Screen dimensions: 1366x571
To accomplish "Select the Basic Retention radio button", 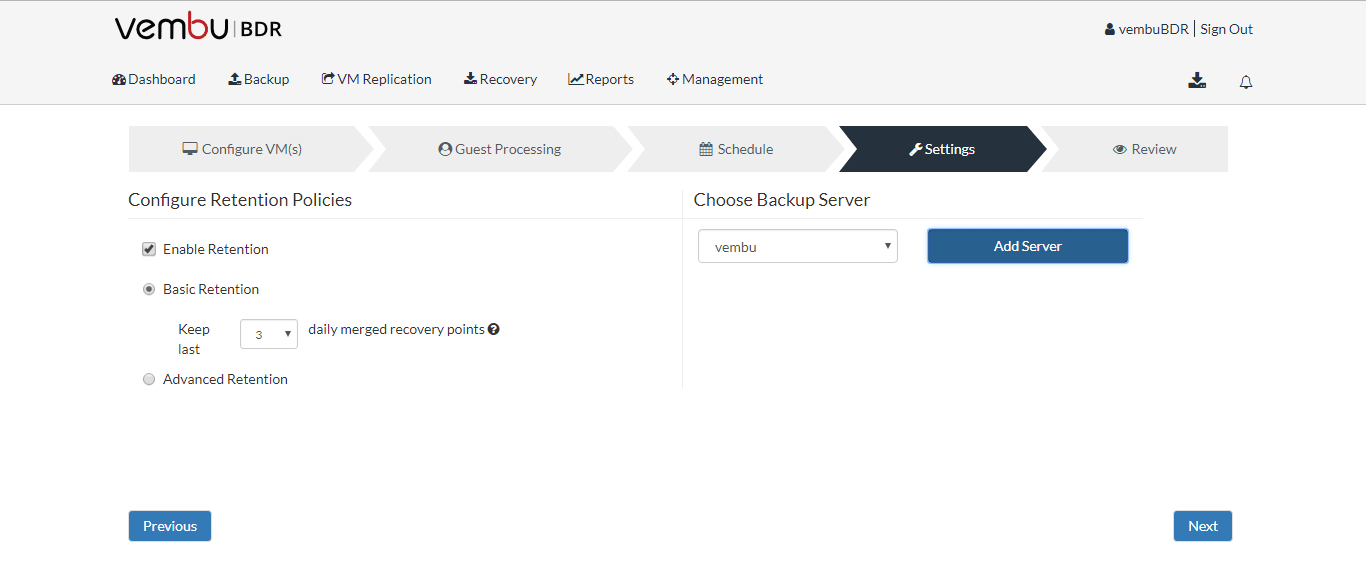I will click(x=149, y=289).
